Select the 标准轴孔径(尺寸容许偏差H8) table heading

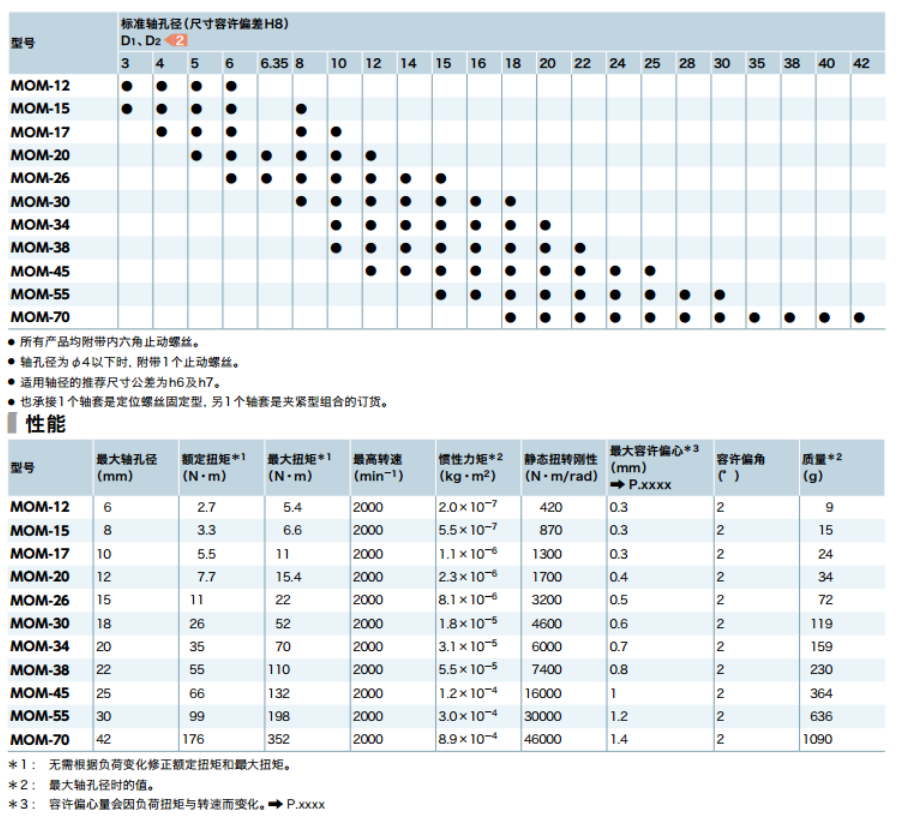[204, 24]
